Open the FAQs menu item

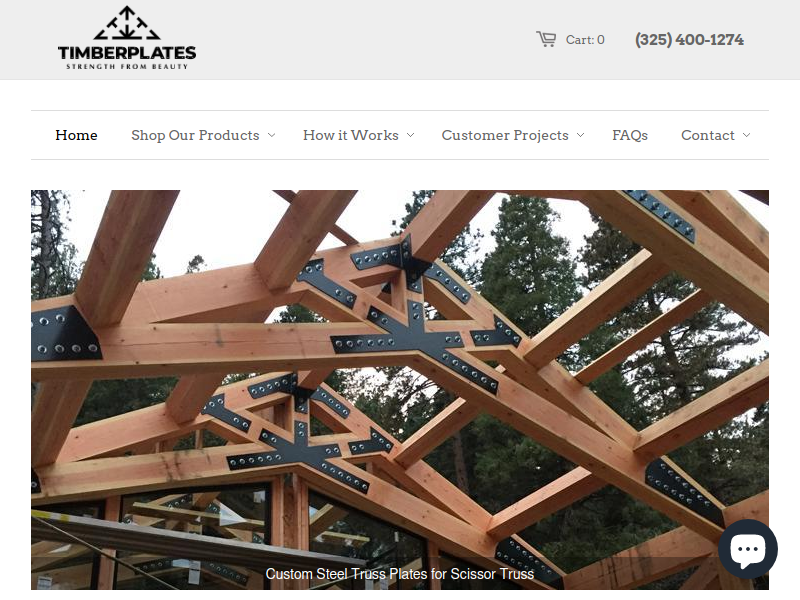[x=630, y=135]
